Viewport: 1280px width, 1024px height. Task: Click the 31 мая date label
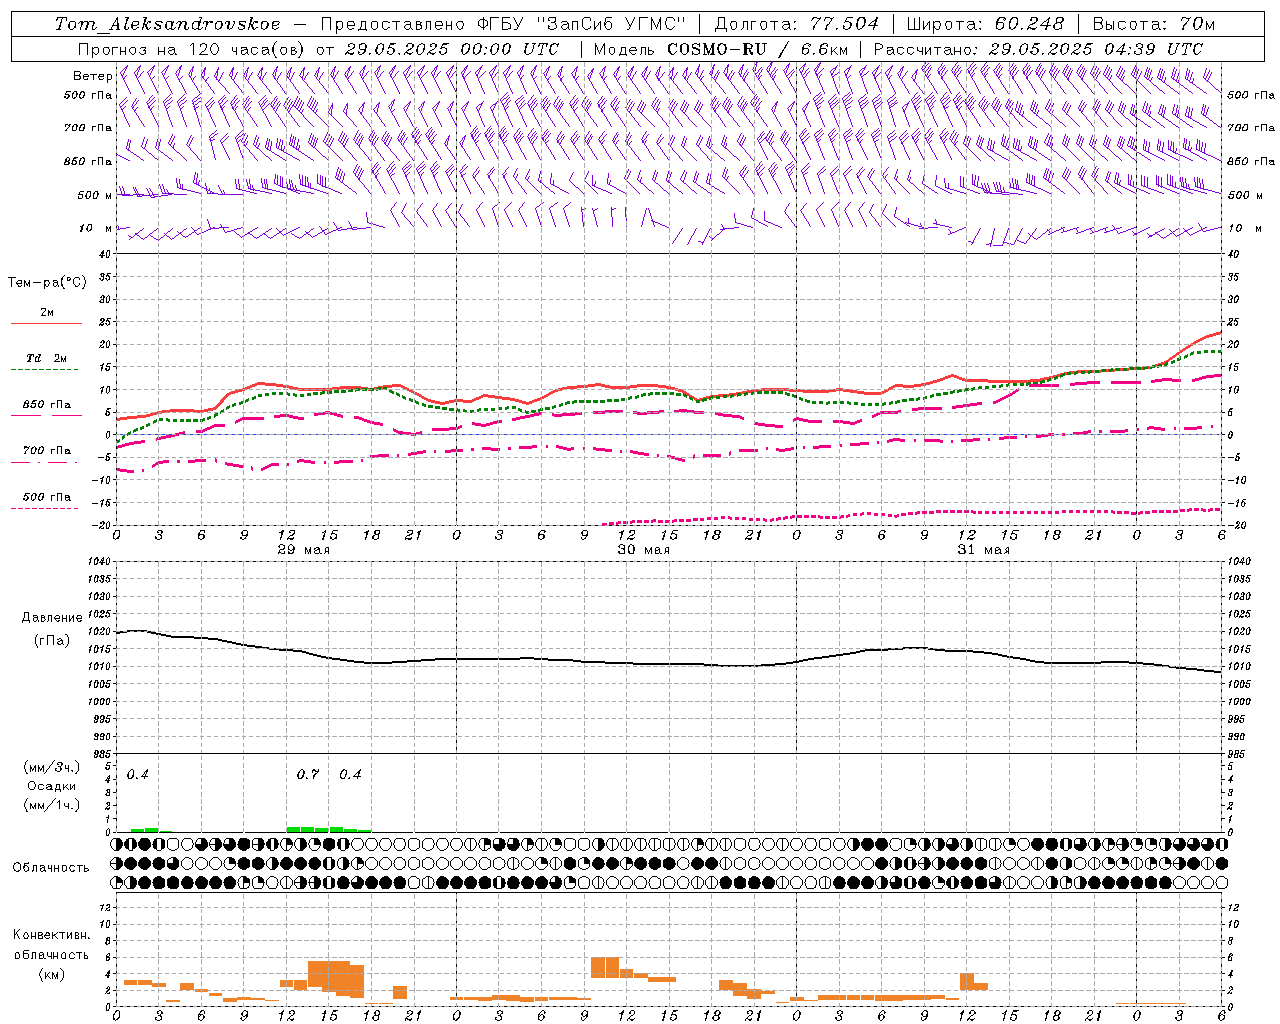984,550
